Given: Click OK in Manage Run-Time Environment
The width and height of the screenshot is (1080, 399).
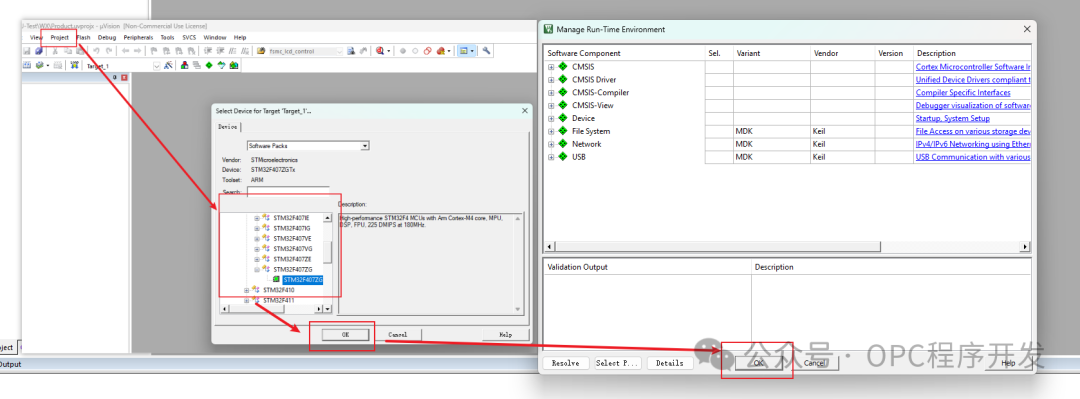Looking at the screenshot, I should (x=758, y=362).
